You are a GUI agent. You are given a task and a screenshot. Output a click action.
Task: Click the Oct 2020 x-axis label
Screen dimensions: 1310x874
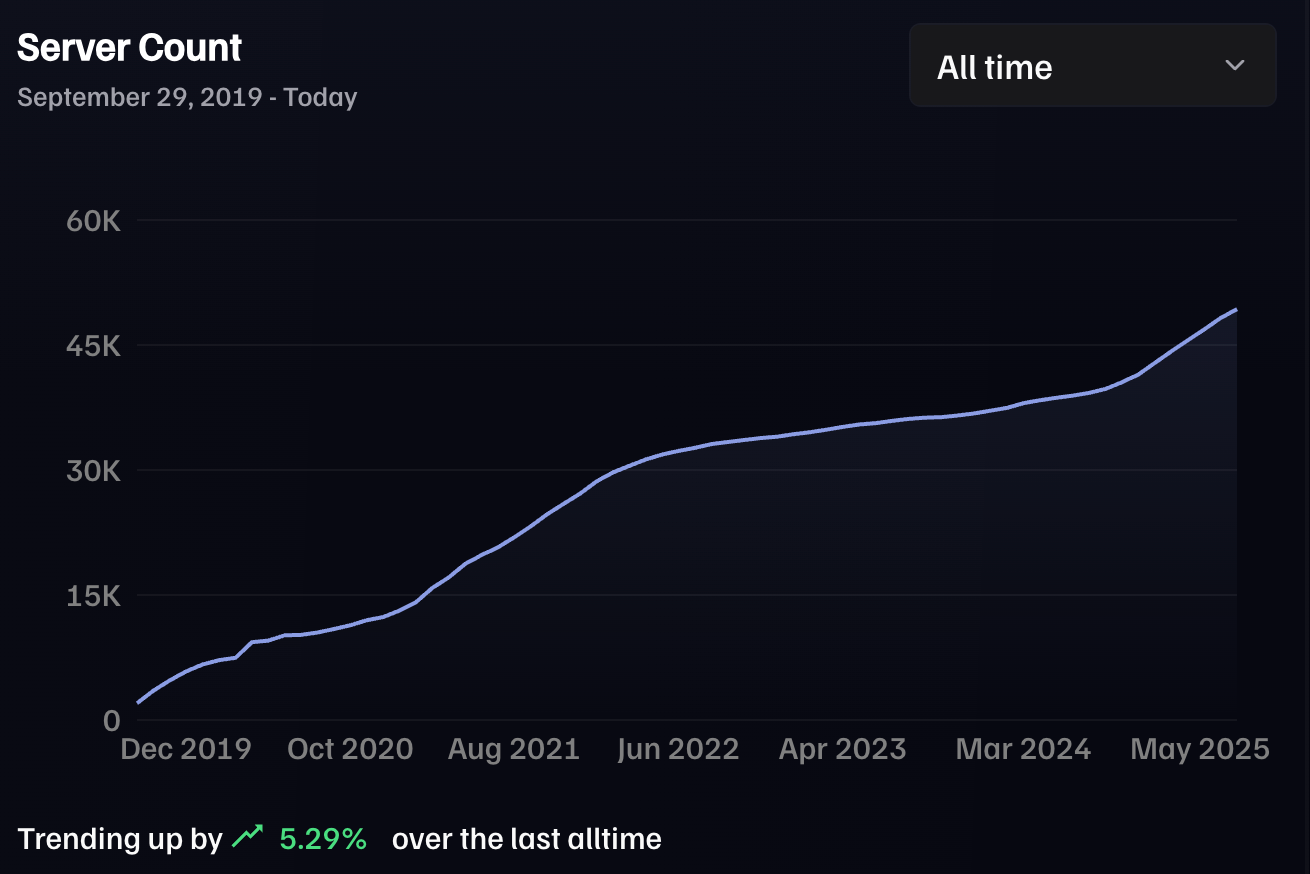[350, 749]
